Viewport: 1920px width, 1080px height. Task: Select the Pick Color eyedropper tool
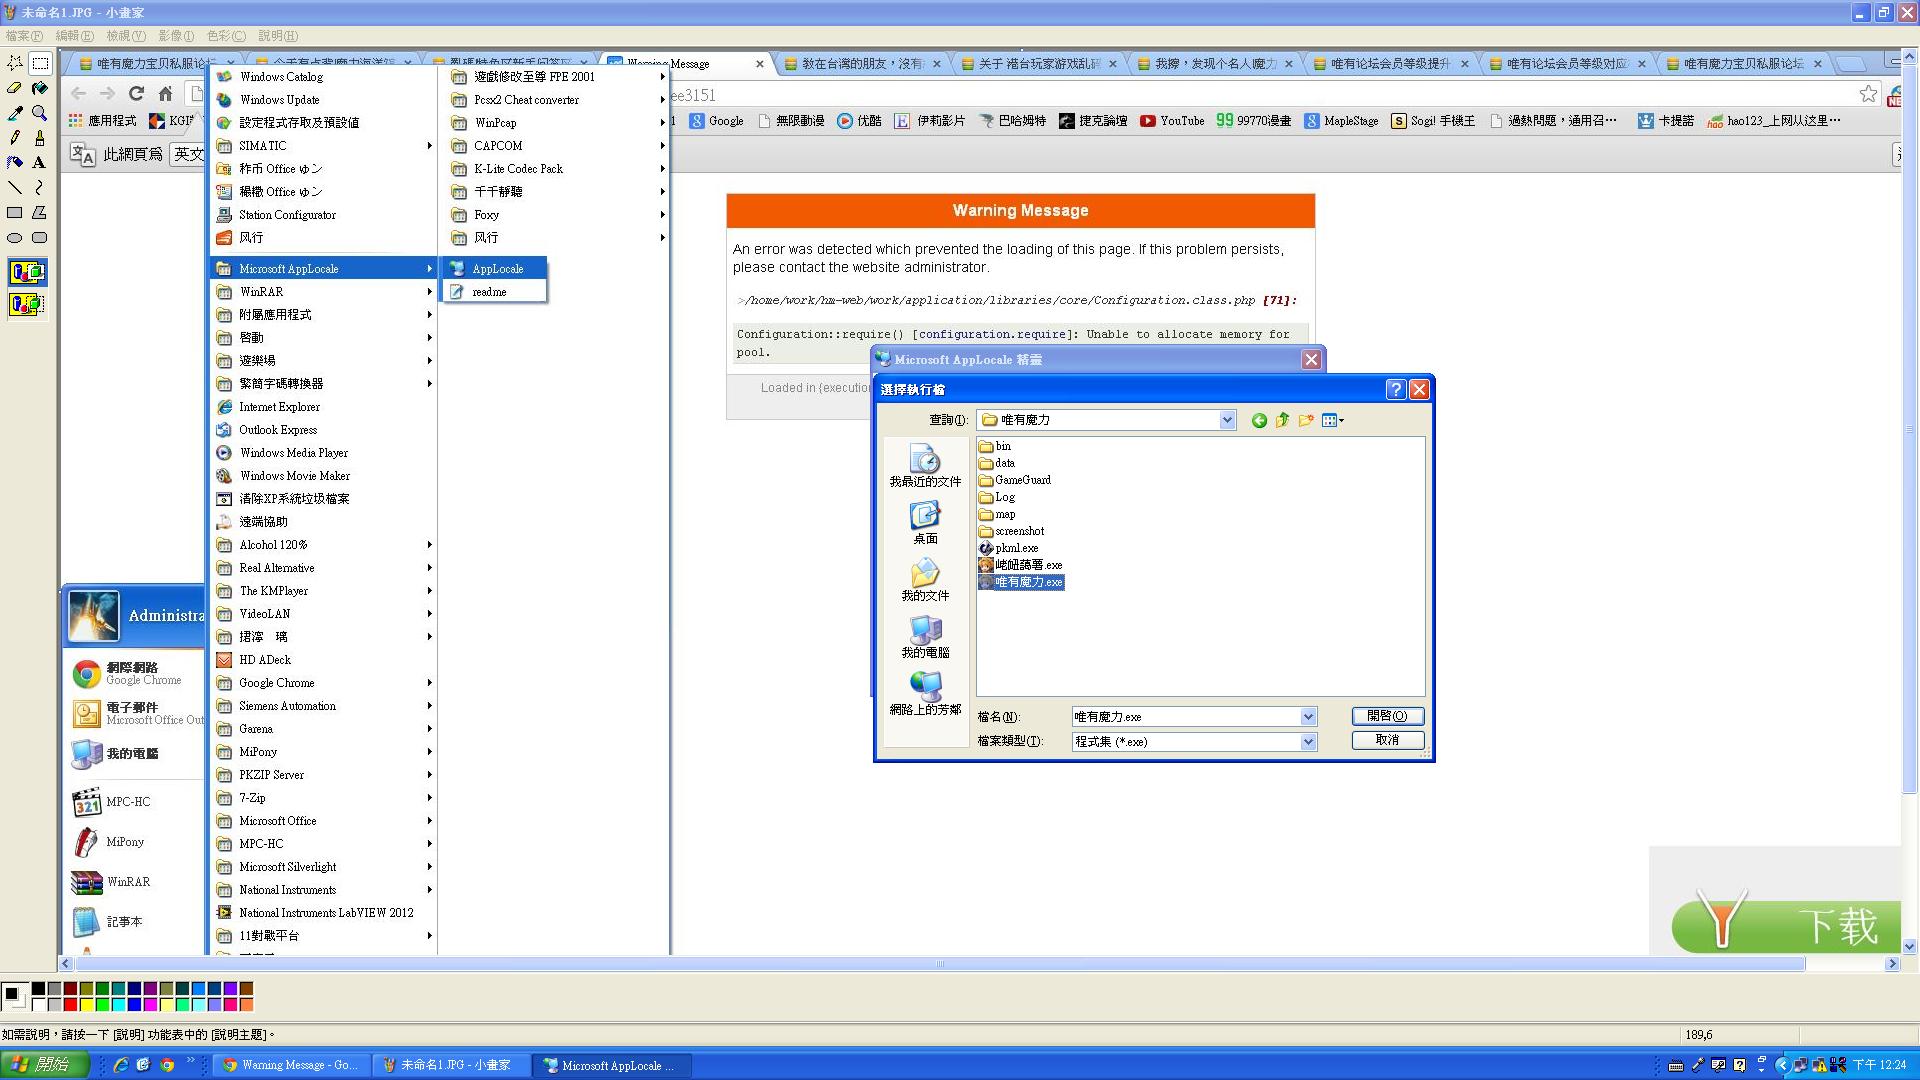click(x=15, y=113)
